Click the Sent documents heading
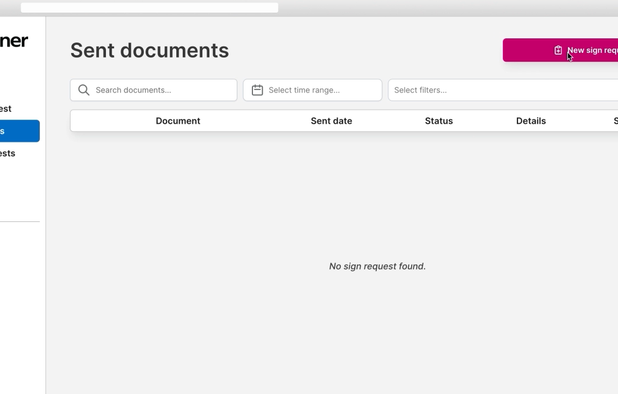Image resolution: width=618 pixels, height=394 pixels. pos(149,50)
